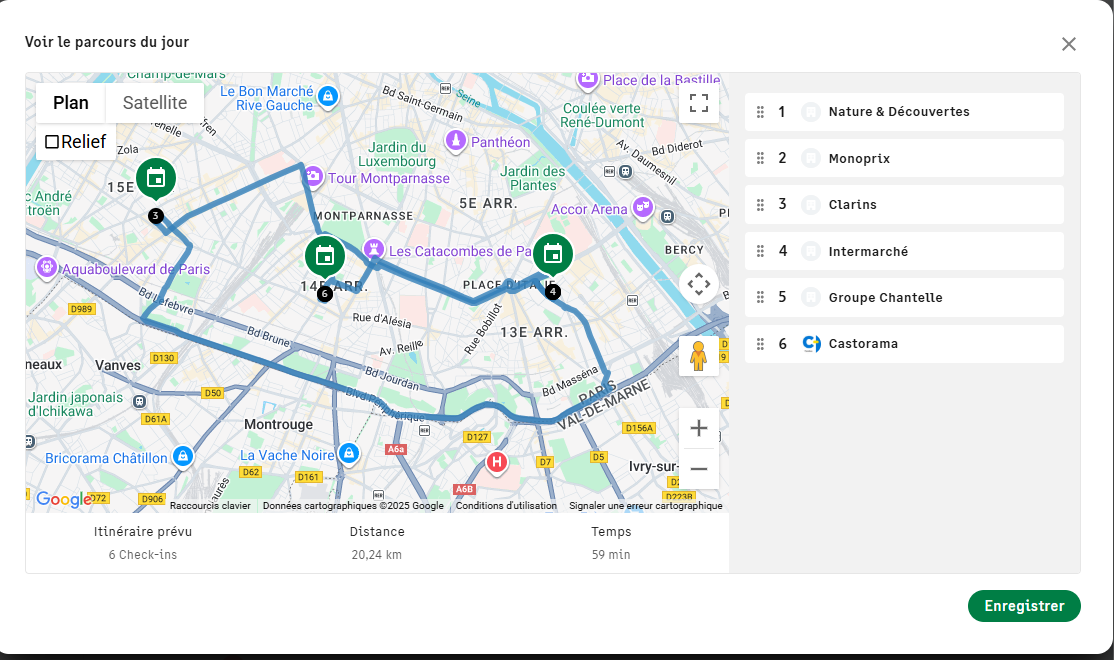This screenshot has width=1114, height=660.
Task: Click the map camera controls icon
Action: tap(699, 284)
